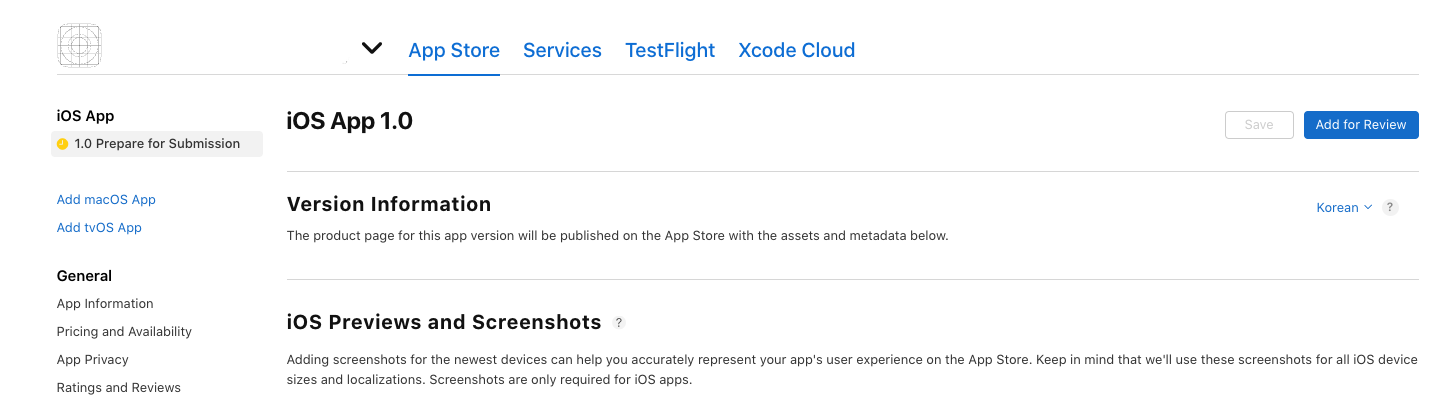Expand the Korean language dropdown
Viewport: 1443px width, 410px height.
[x=1344, y=208]
